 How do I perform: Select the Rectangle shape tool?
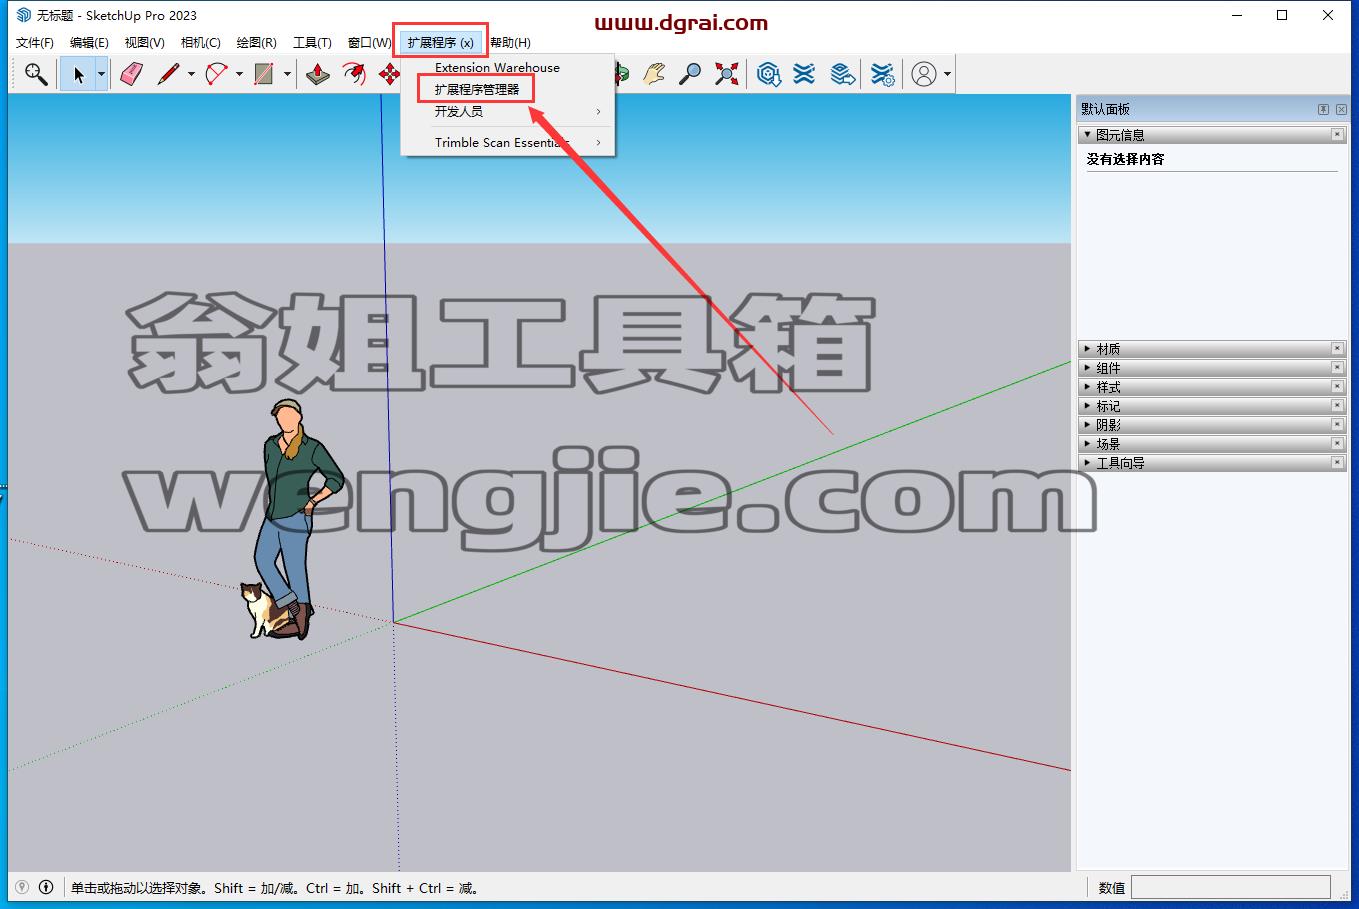(264, 74)
